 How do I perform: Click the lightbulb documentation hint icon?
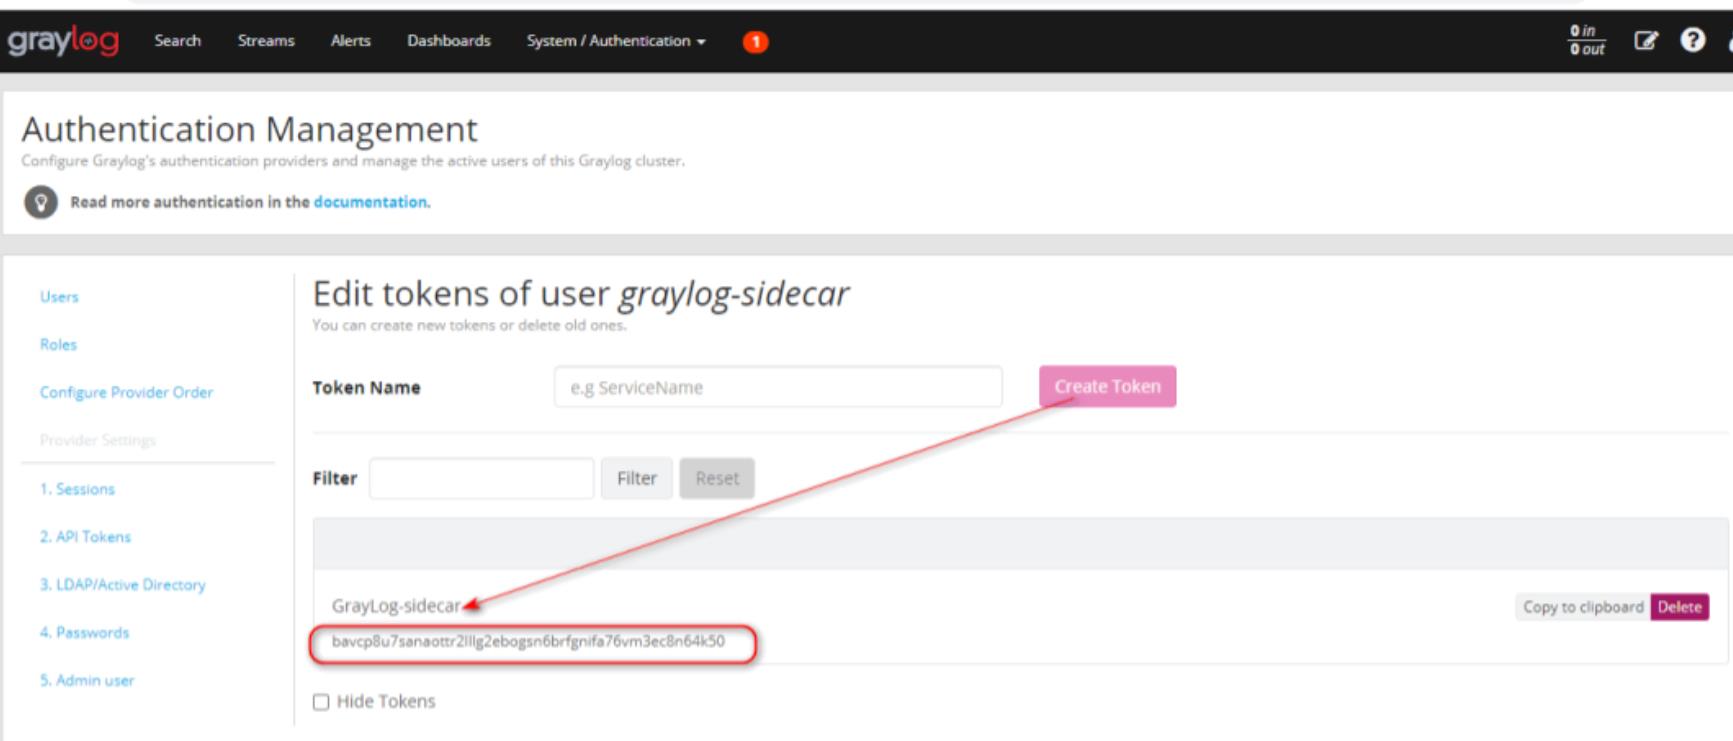[41, 202]
